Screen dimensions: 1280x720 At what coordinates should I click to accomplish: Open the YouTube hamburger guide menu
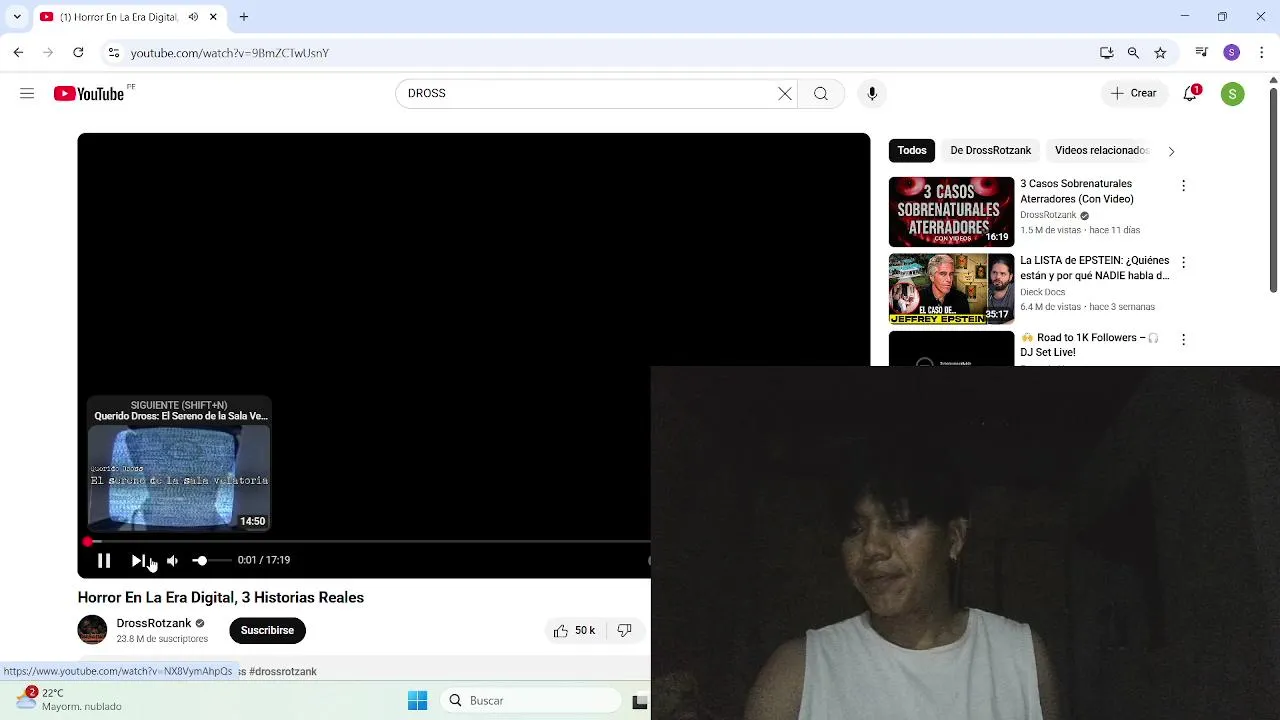pyautogui.click(x=27, y=93)
